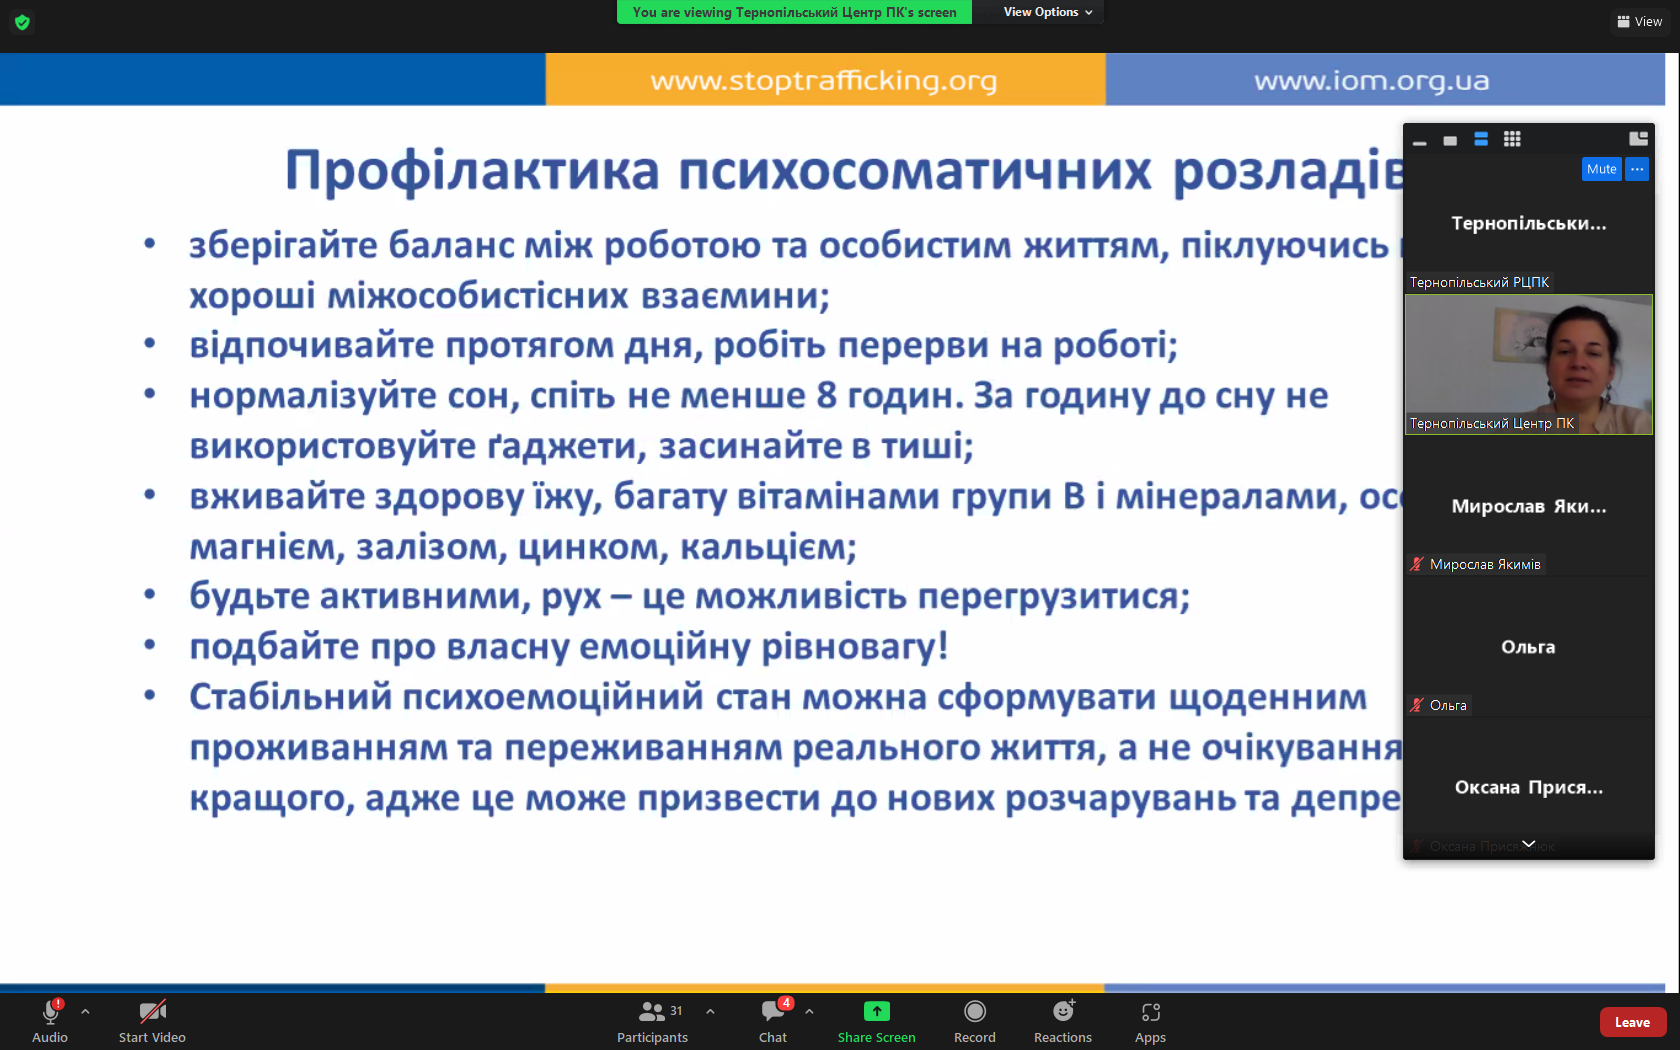
Task: Click www.iom.org.ua link on slide
Action: pos(1372,80)
